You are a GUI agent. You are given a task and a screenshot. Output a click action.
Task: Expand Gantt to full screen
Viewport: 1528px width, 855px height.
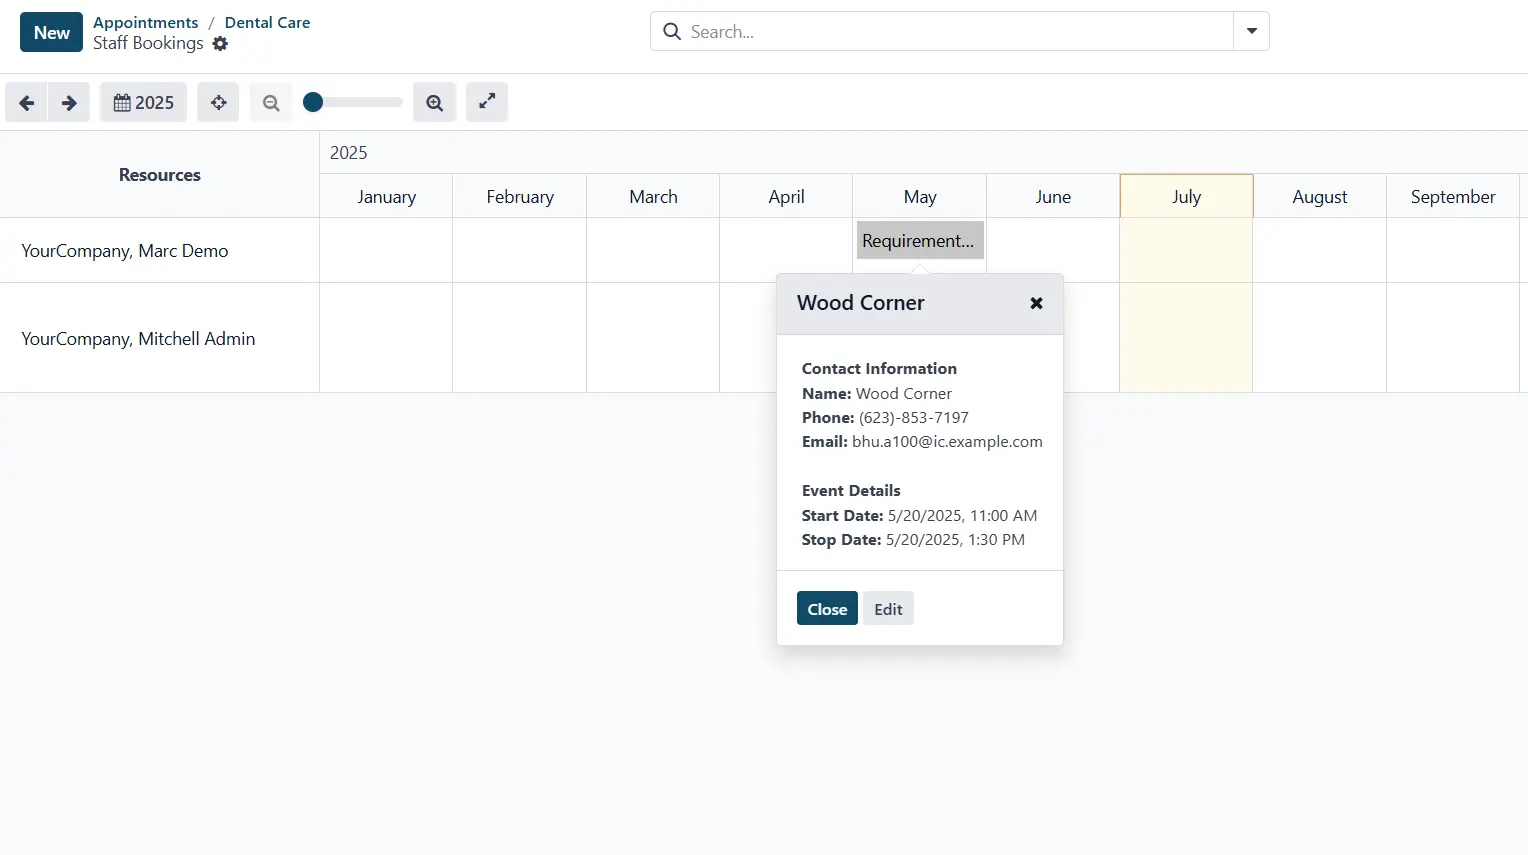click(x=487, y=102)
